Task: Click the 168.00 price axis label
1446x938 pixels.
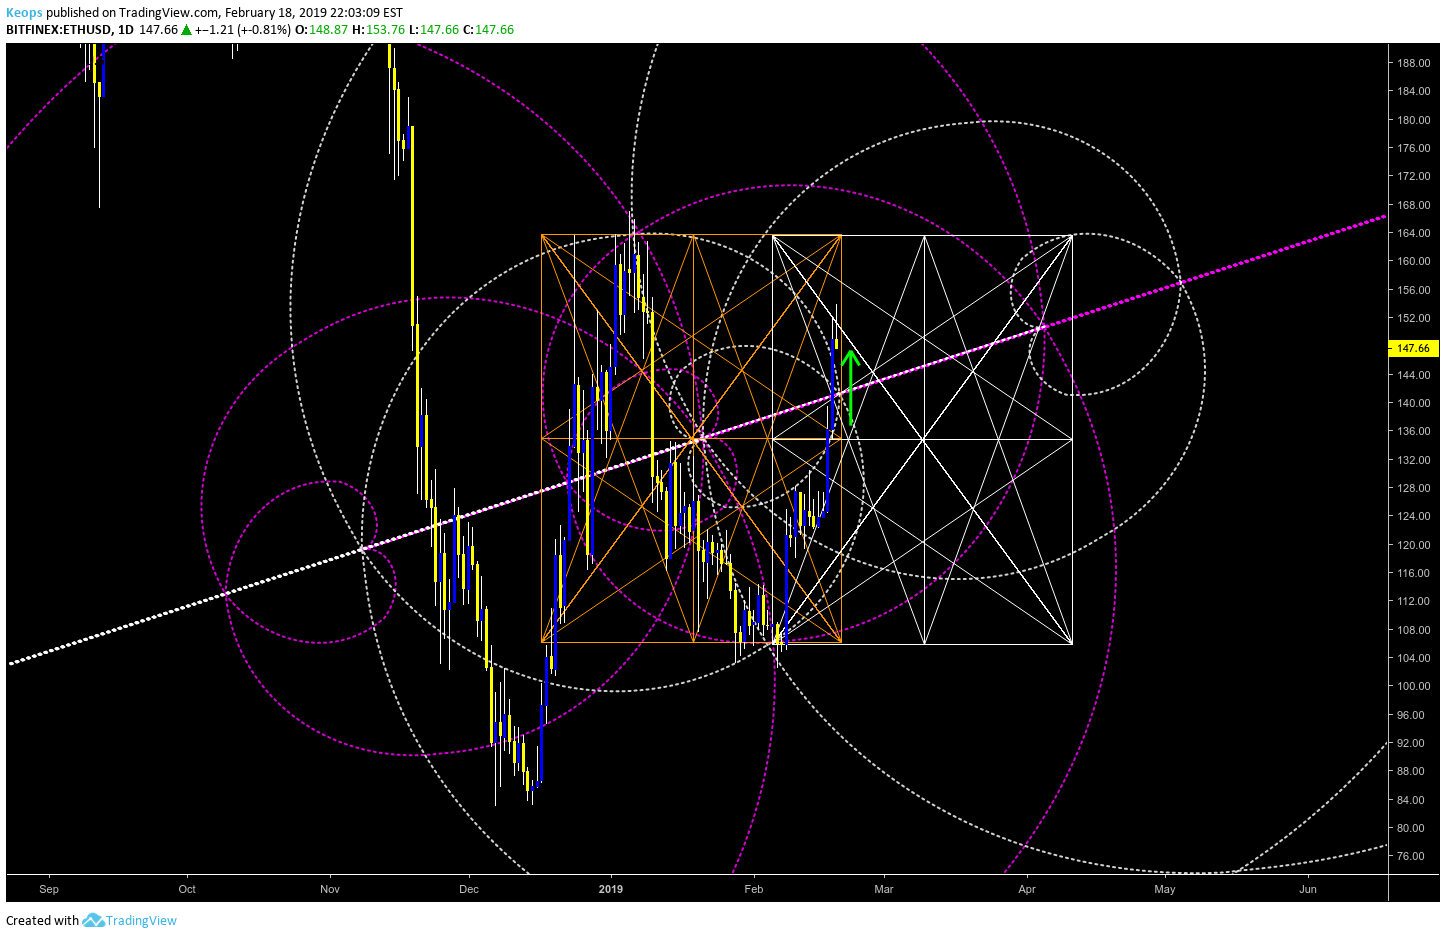Action: click(1413, 205)
